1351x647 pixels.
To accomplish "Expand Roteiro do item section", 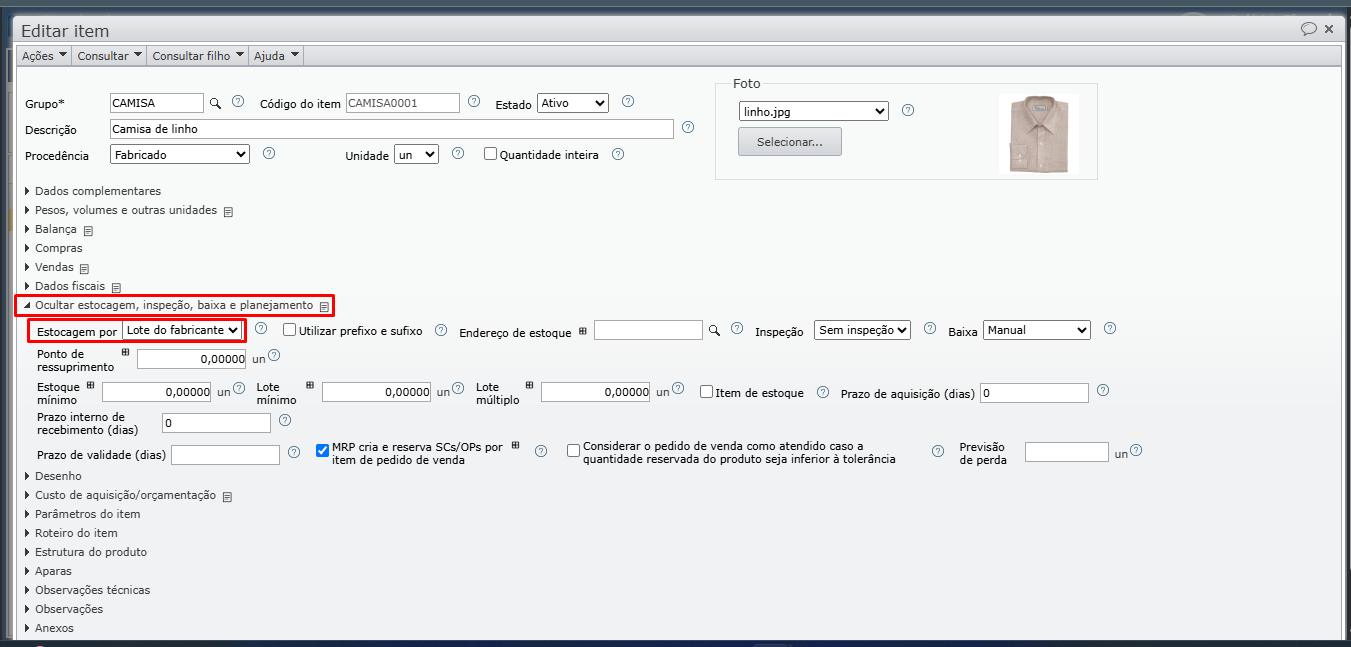I will click(x=71, y=533).
